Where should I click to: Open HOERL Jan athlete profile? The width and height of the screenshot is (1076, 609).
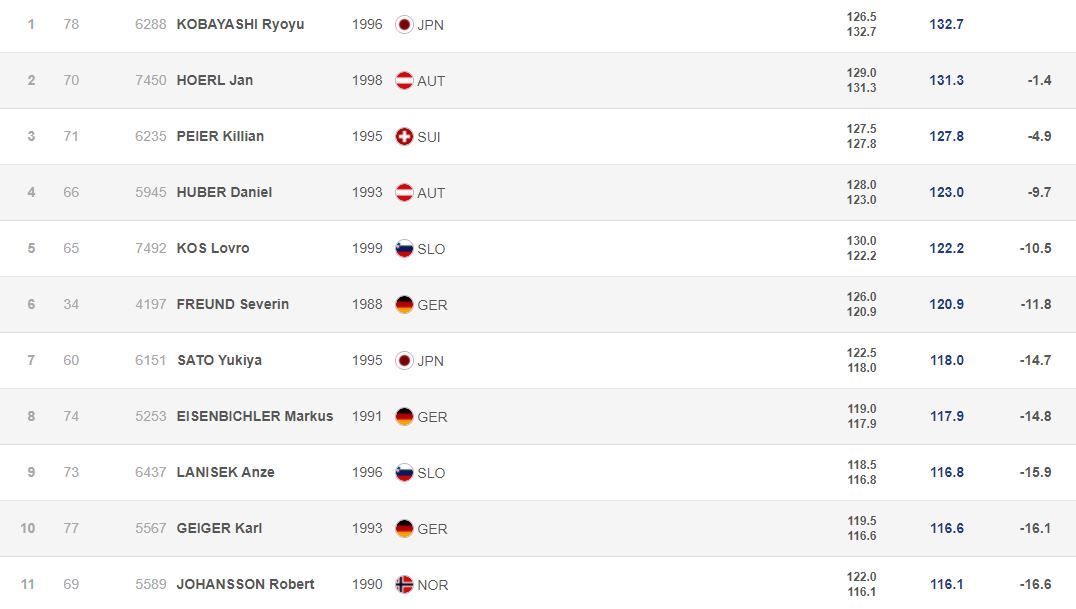[x=215, y=80]
